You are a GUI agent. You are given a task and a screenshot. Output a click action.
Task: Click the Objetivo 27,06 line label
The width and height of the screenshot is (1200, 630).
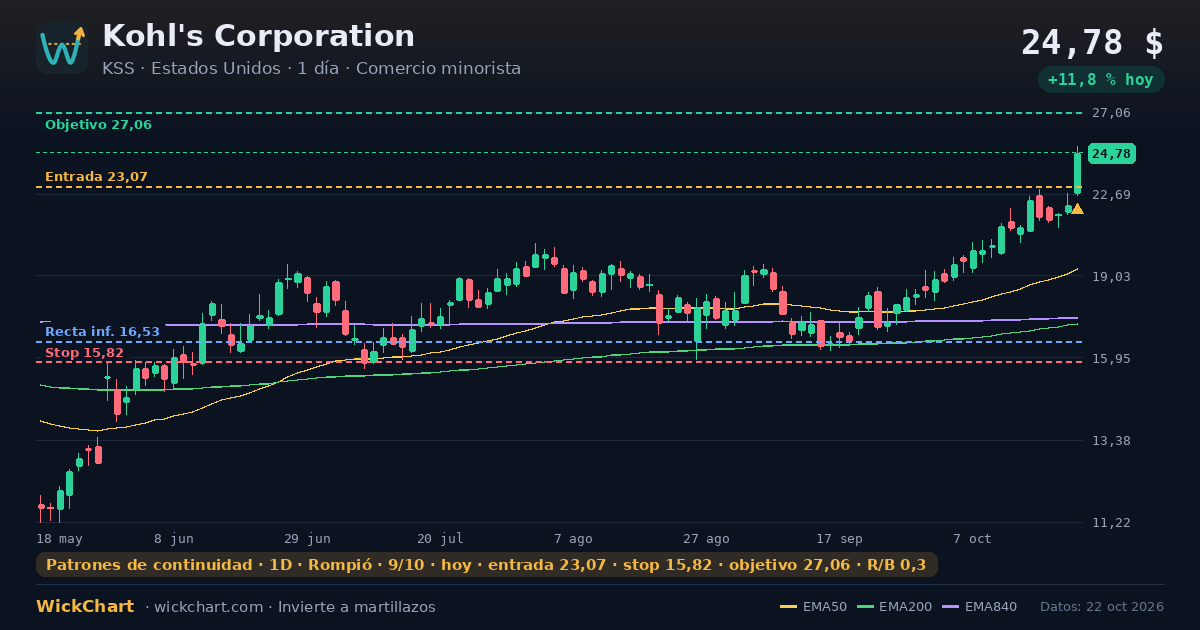98,125
